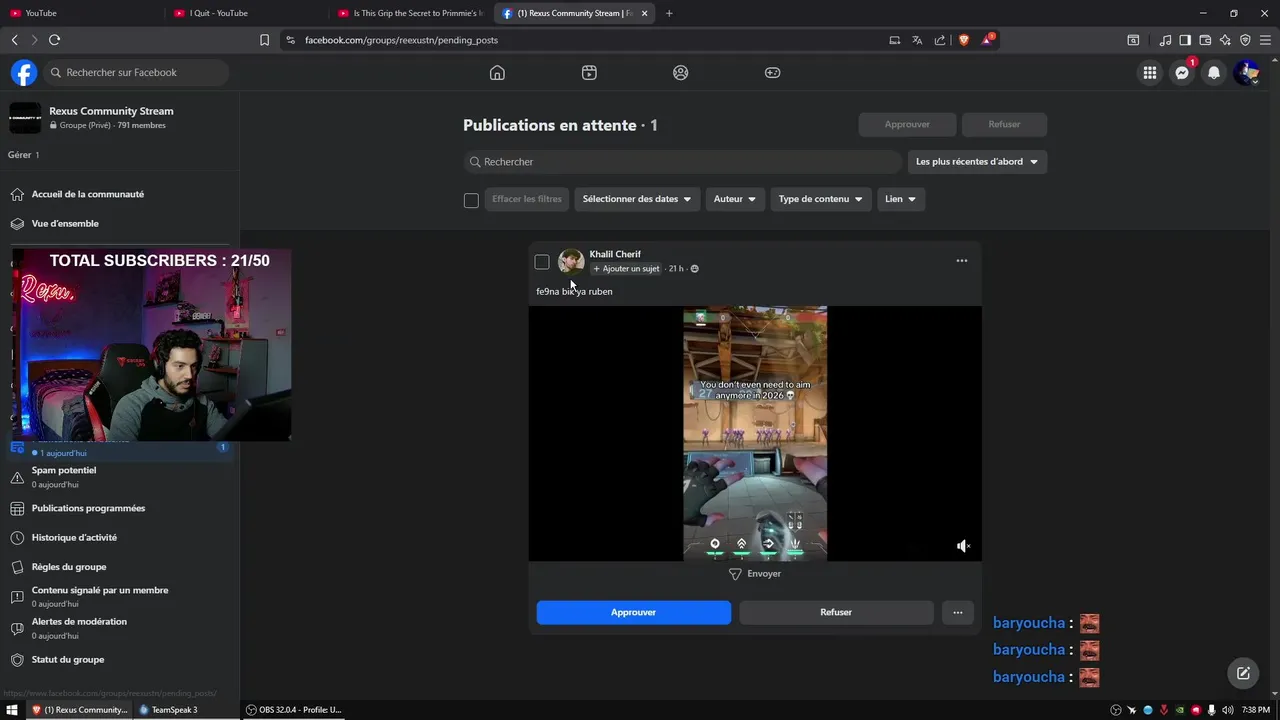The width and height of the screenshot is (1280, 720).
Task: Focus the Rechercher sur Facebook search box
Action: click(x=138, y=72)
